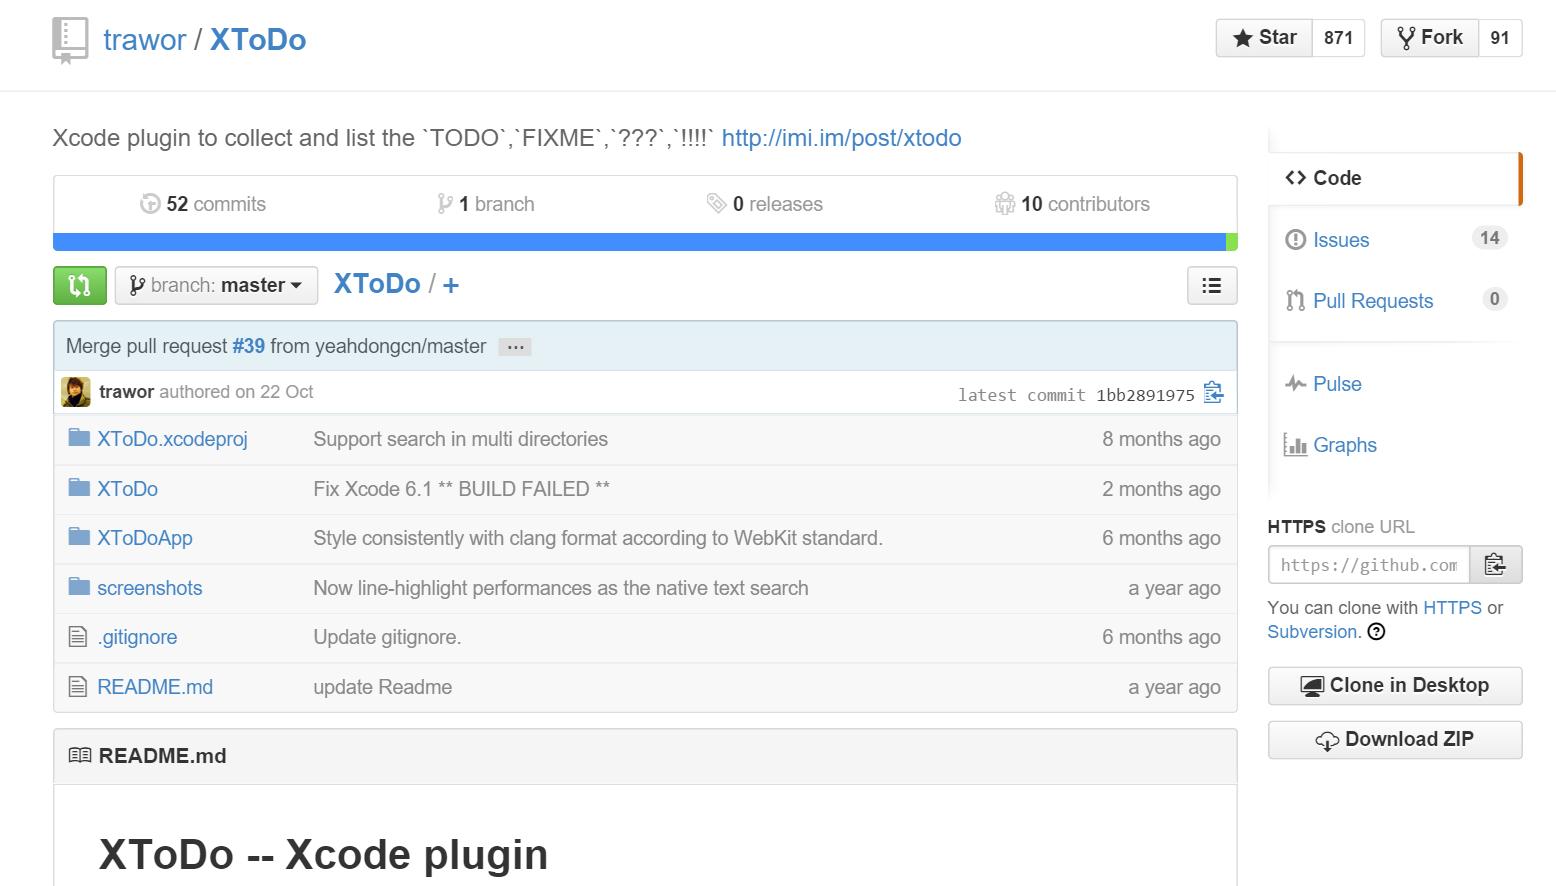
Task: Open the XToDo.xcodeproj folder
Action: [x=172, y=439]
